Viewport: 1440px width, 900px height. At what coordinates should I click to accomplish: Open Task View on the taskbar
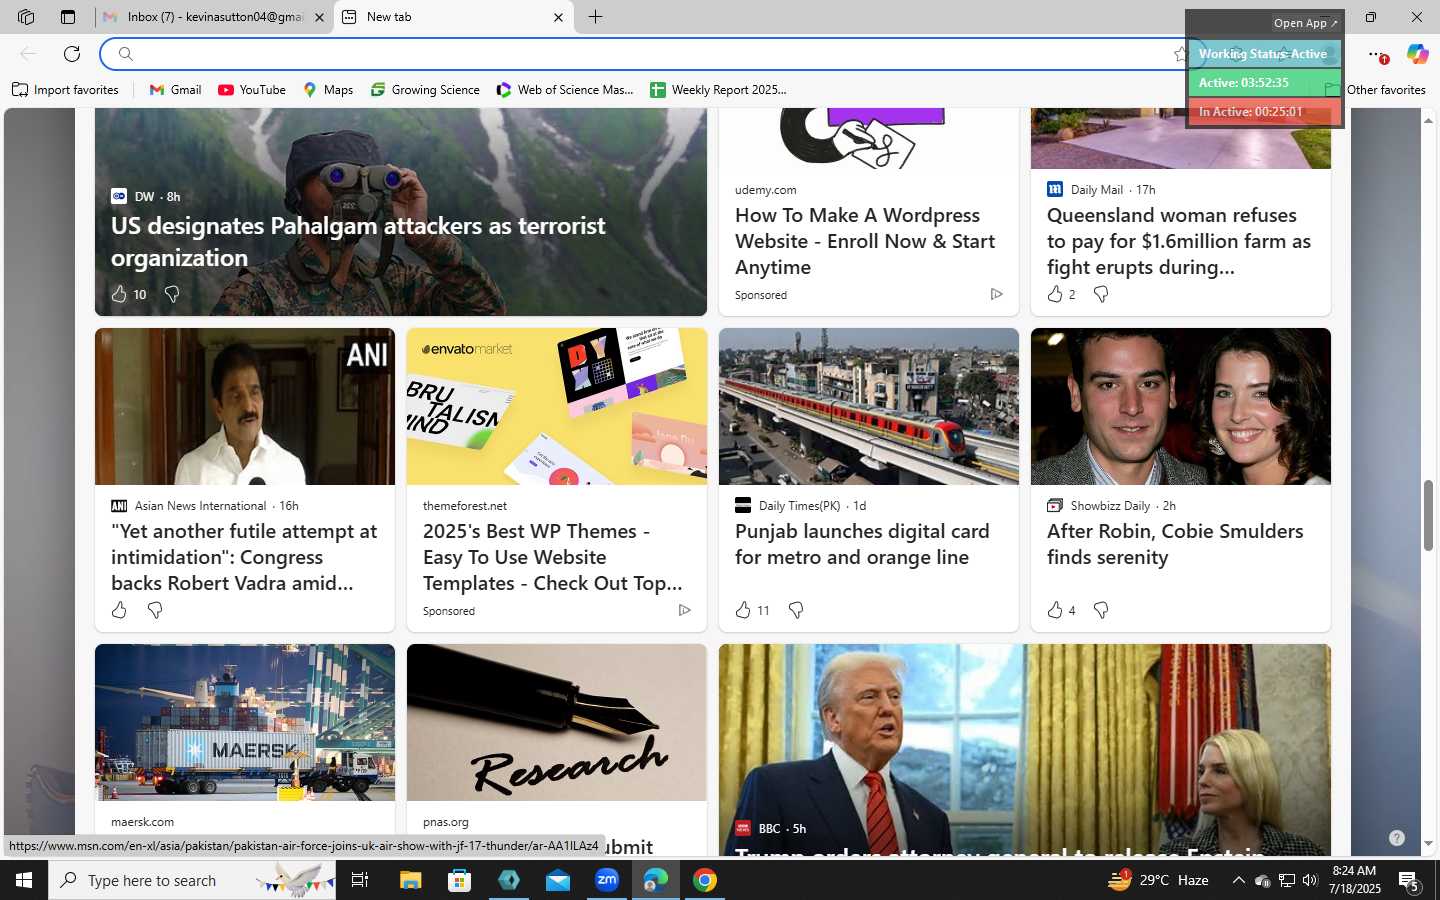360,880
